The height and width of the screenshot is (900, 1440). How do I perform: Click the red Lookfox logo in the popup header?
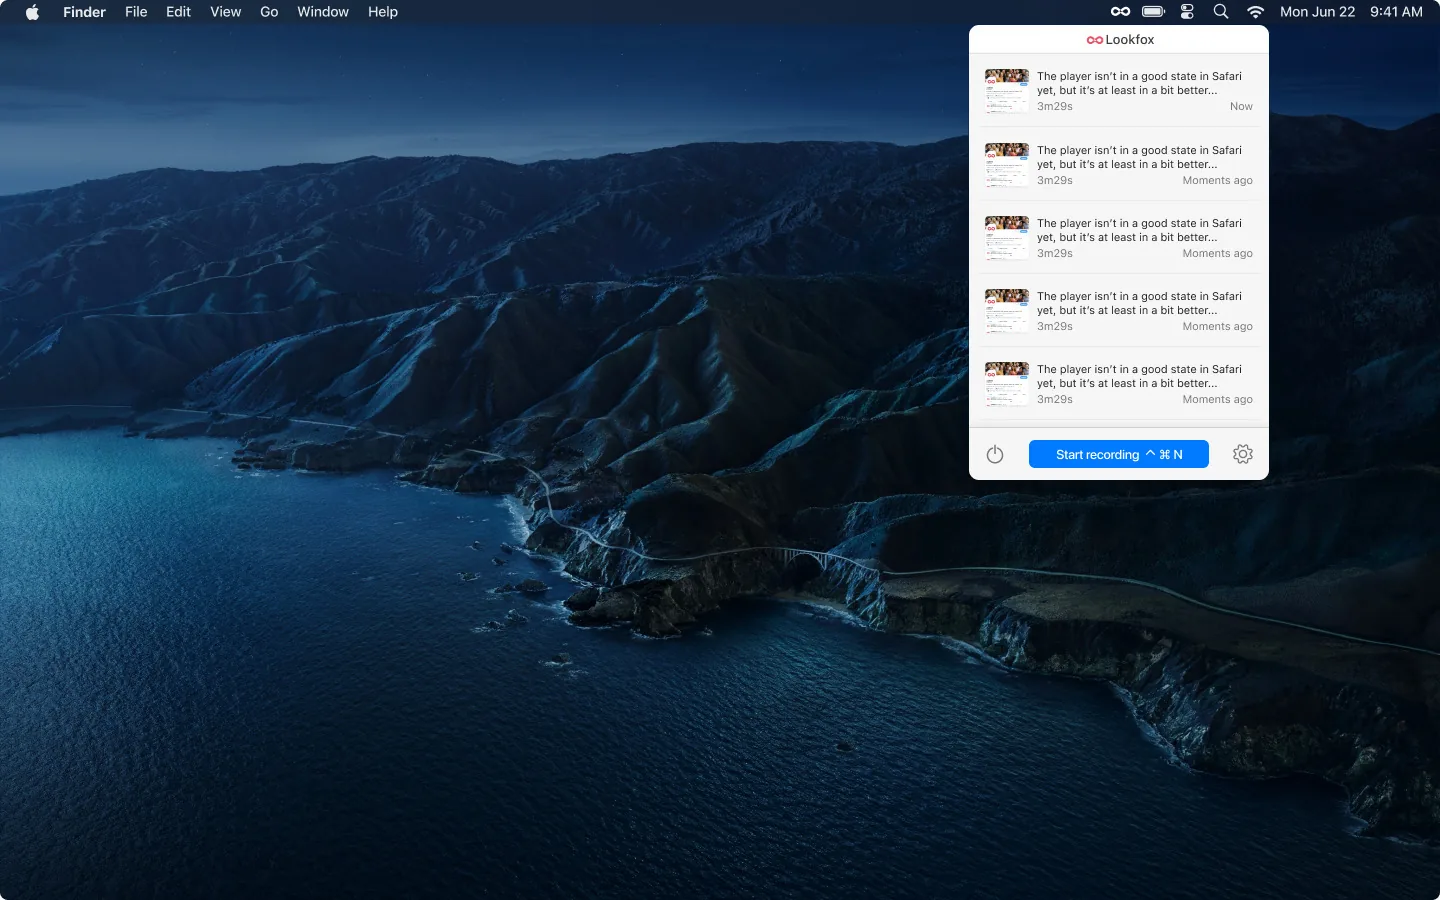[x=1094, y=40]
